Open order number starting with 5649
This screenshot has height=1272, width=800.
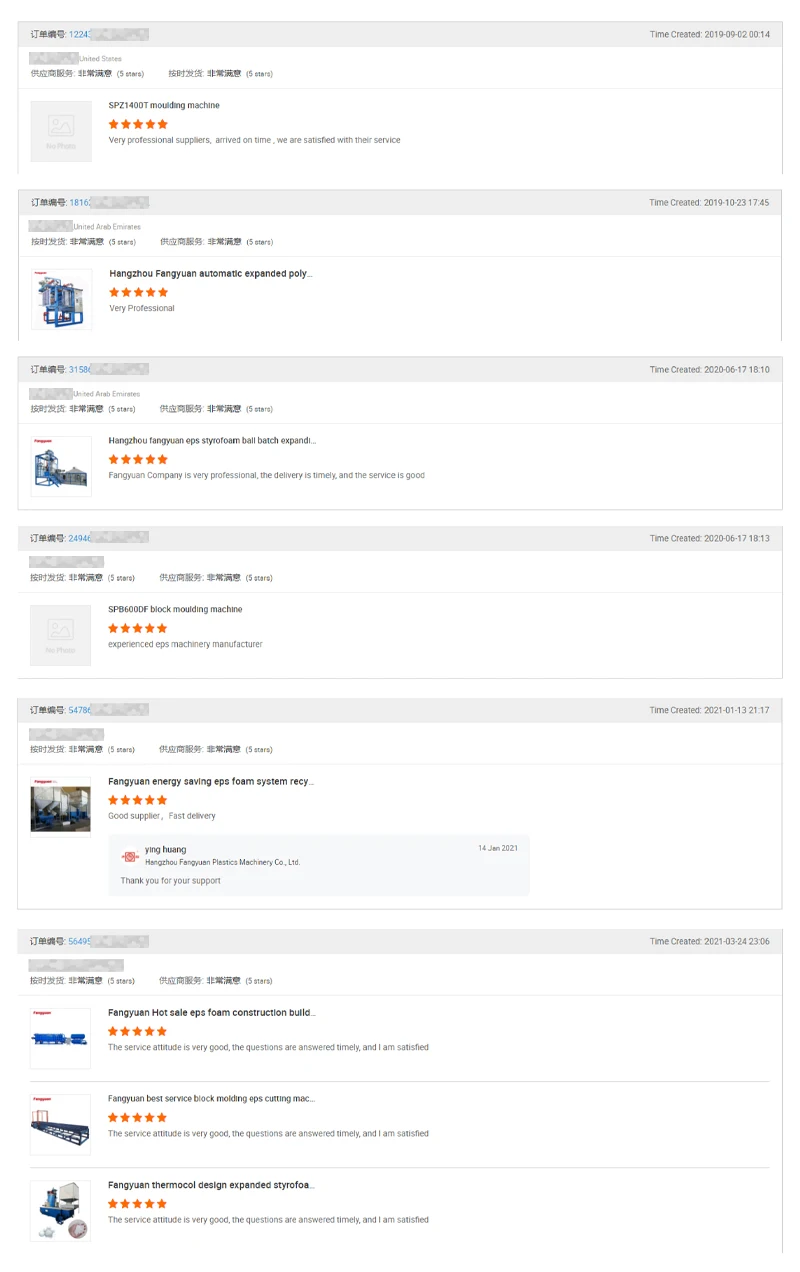tap(80, 942)
